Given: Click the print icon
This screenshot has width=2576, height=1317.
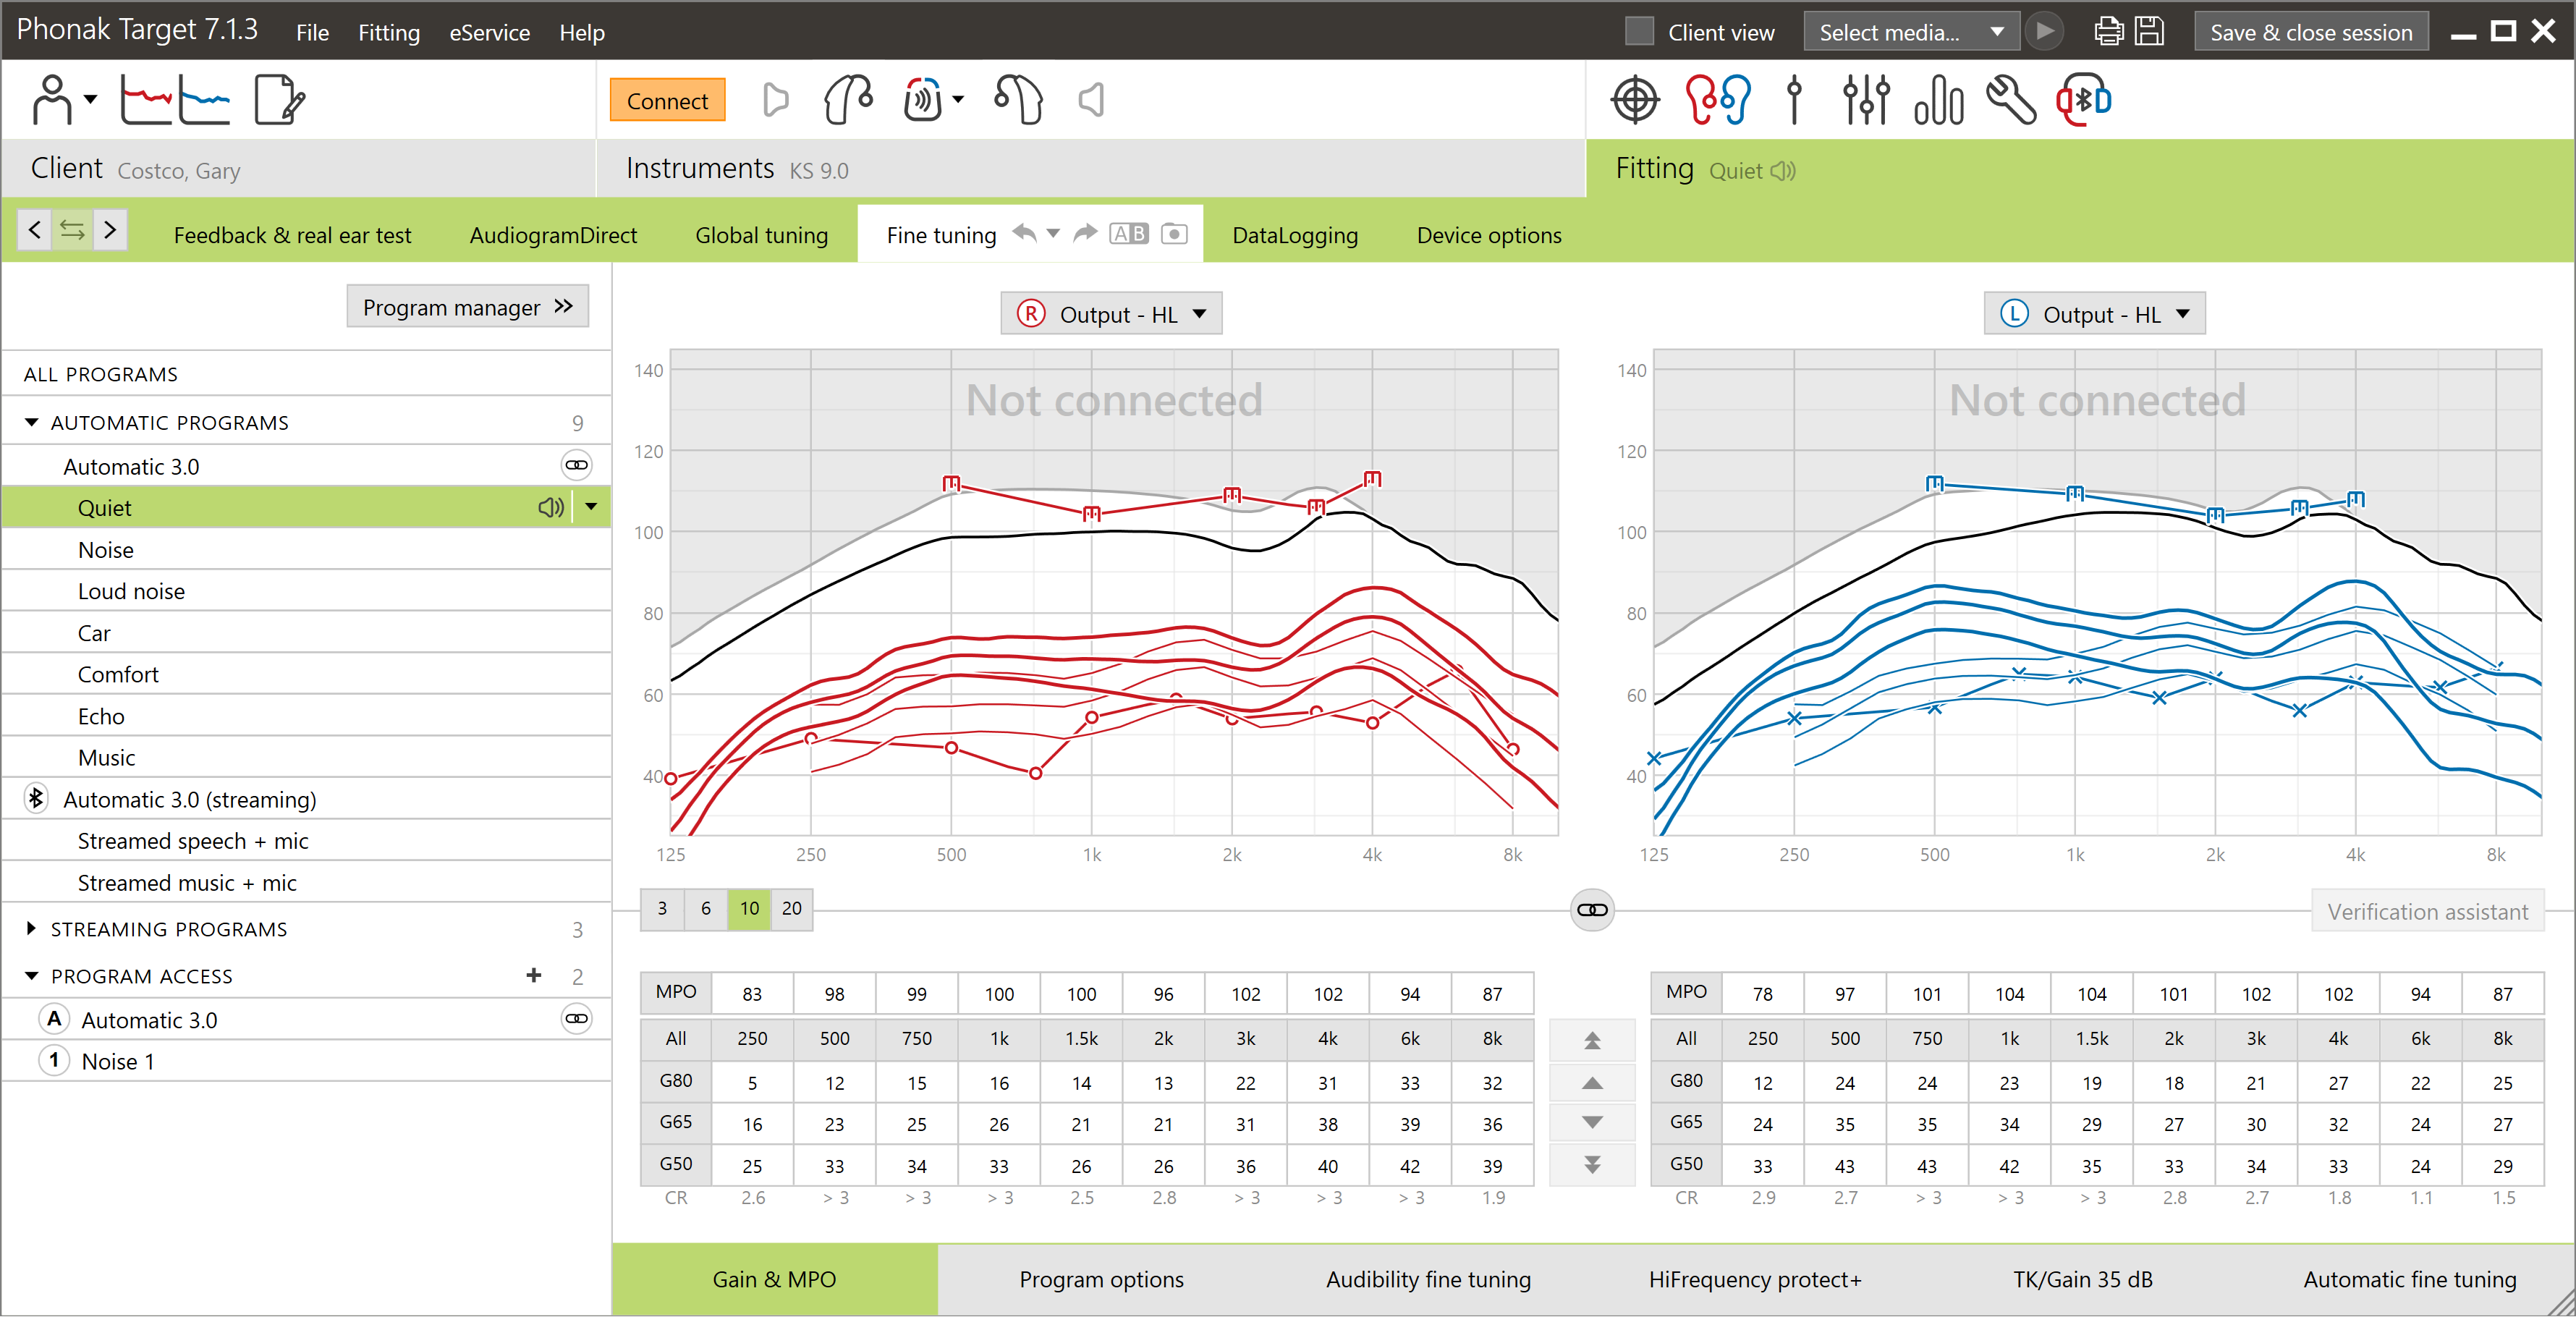Looking at the screenshot, I should click(2109, 32).
